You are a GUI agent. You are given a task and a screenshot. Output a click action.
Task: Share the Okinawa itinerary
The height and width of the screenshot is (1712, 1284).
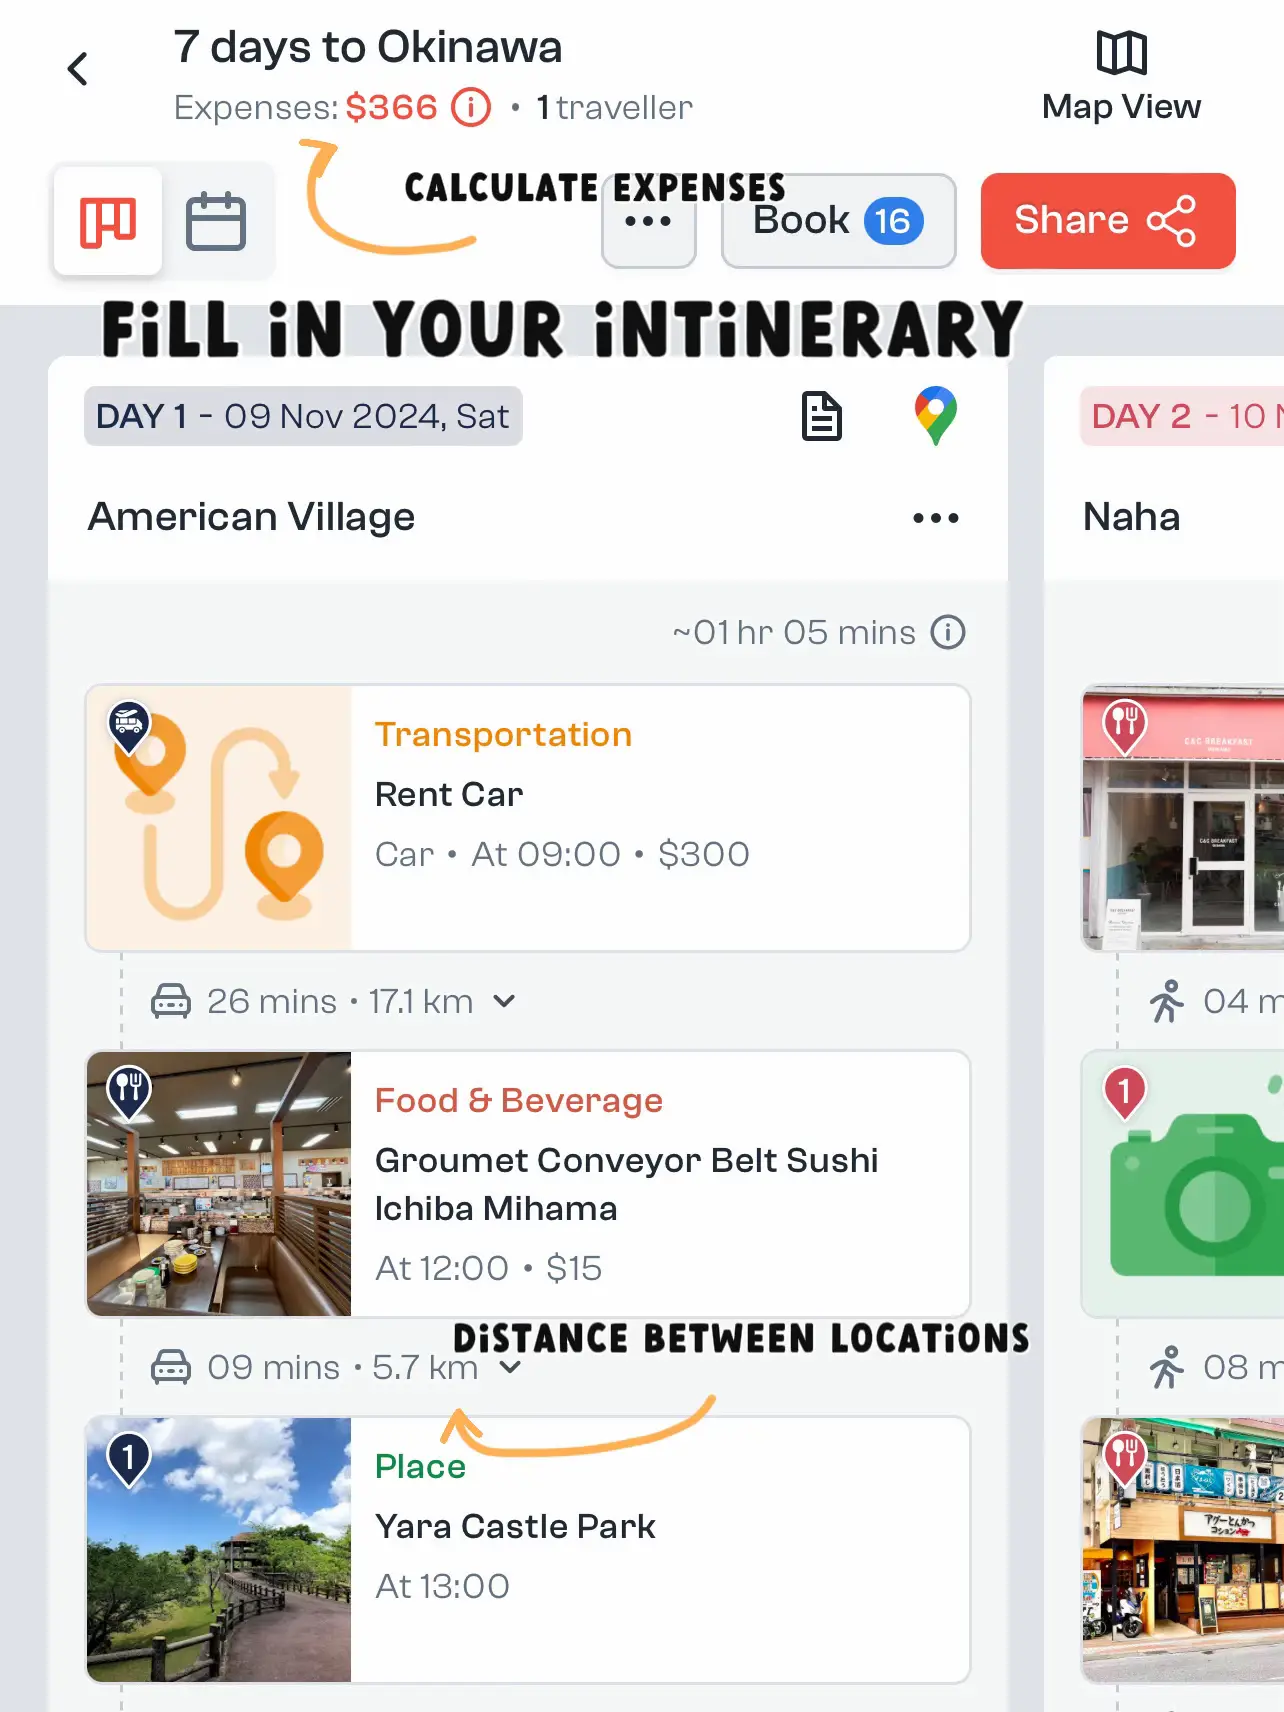tap(1108, 221)
